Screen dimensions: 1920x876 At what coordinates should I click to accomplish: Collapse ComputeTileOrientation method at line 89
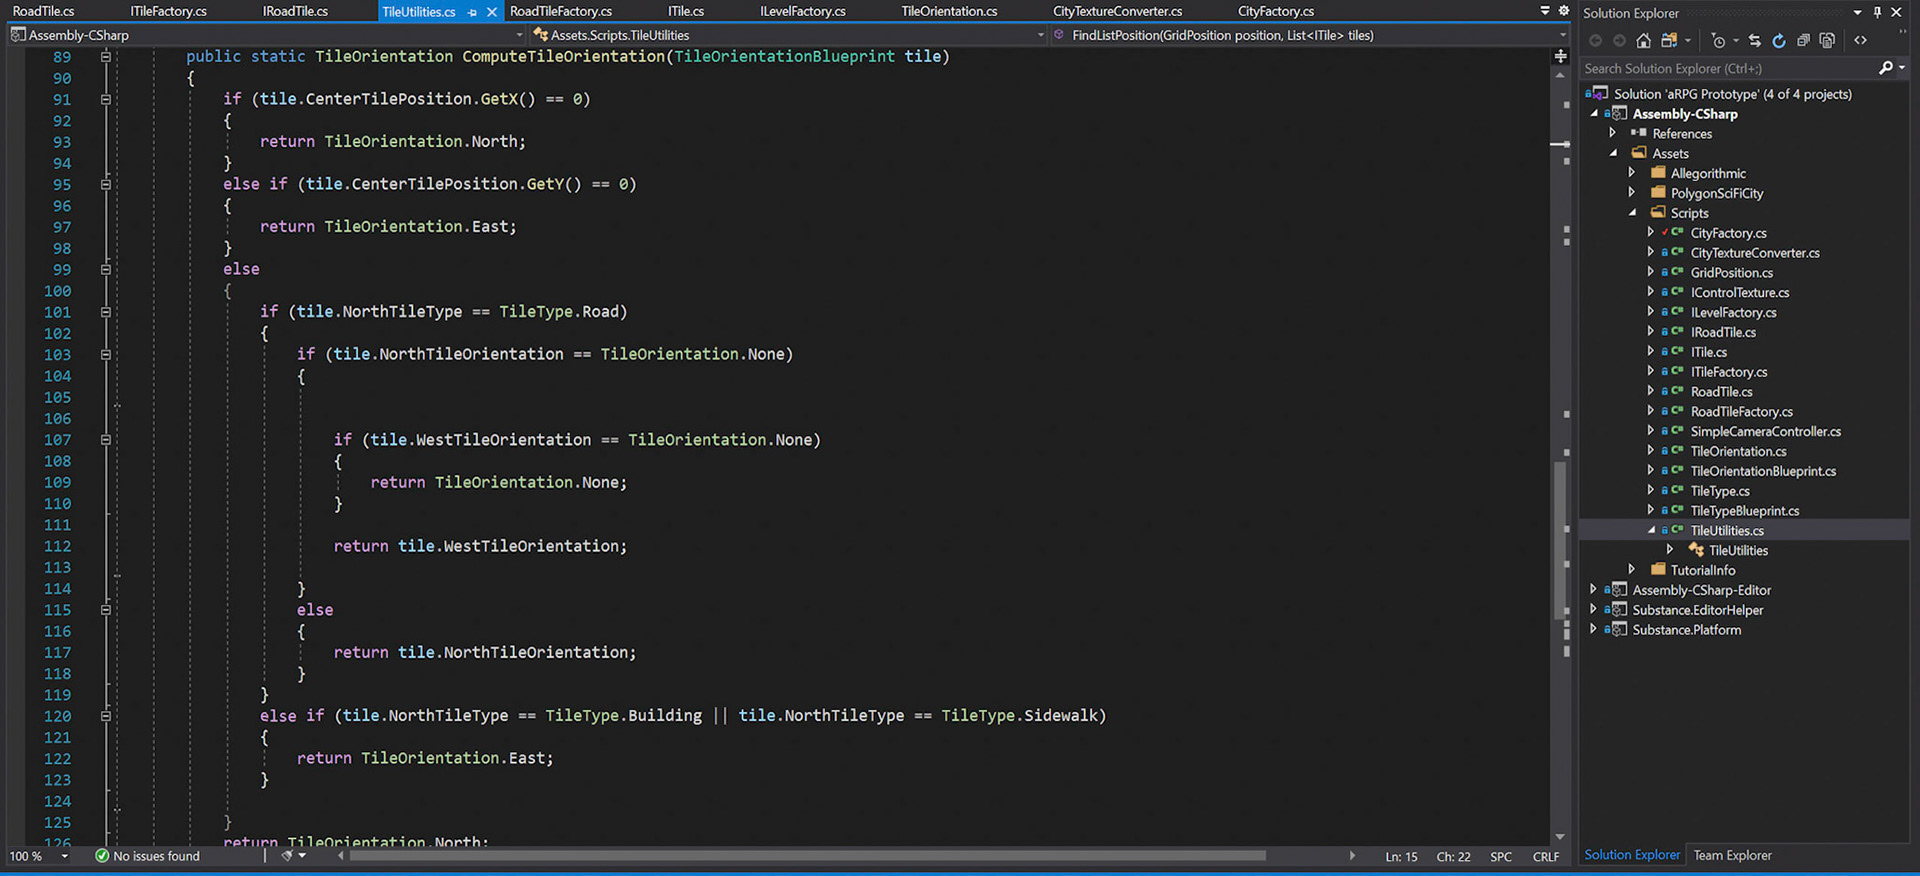point(105,57)
